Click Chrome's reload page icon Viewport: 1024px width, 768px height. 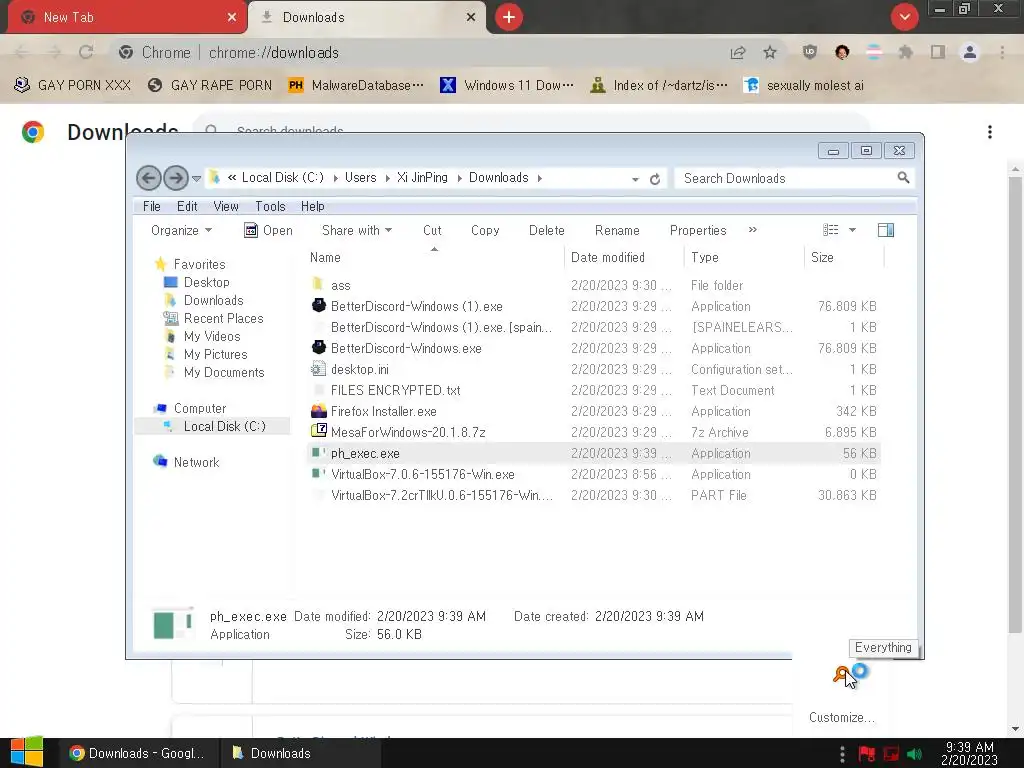[x=86, y=52]
